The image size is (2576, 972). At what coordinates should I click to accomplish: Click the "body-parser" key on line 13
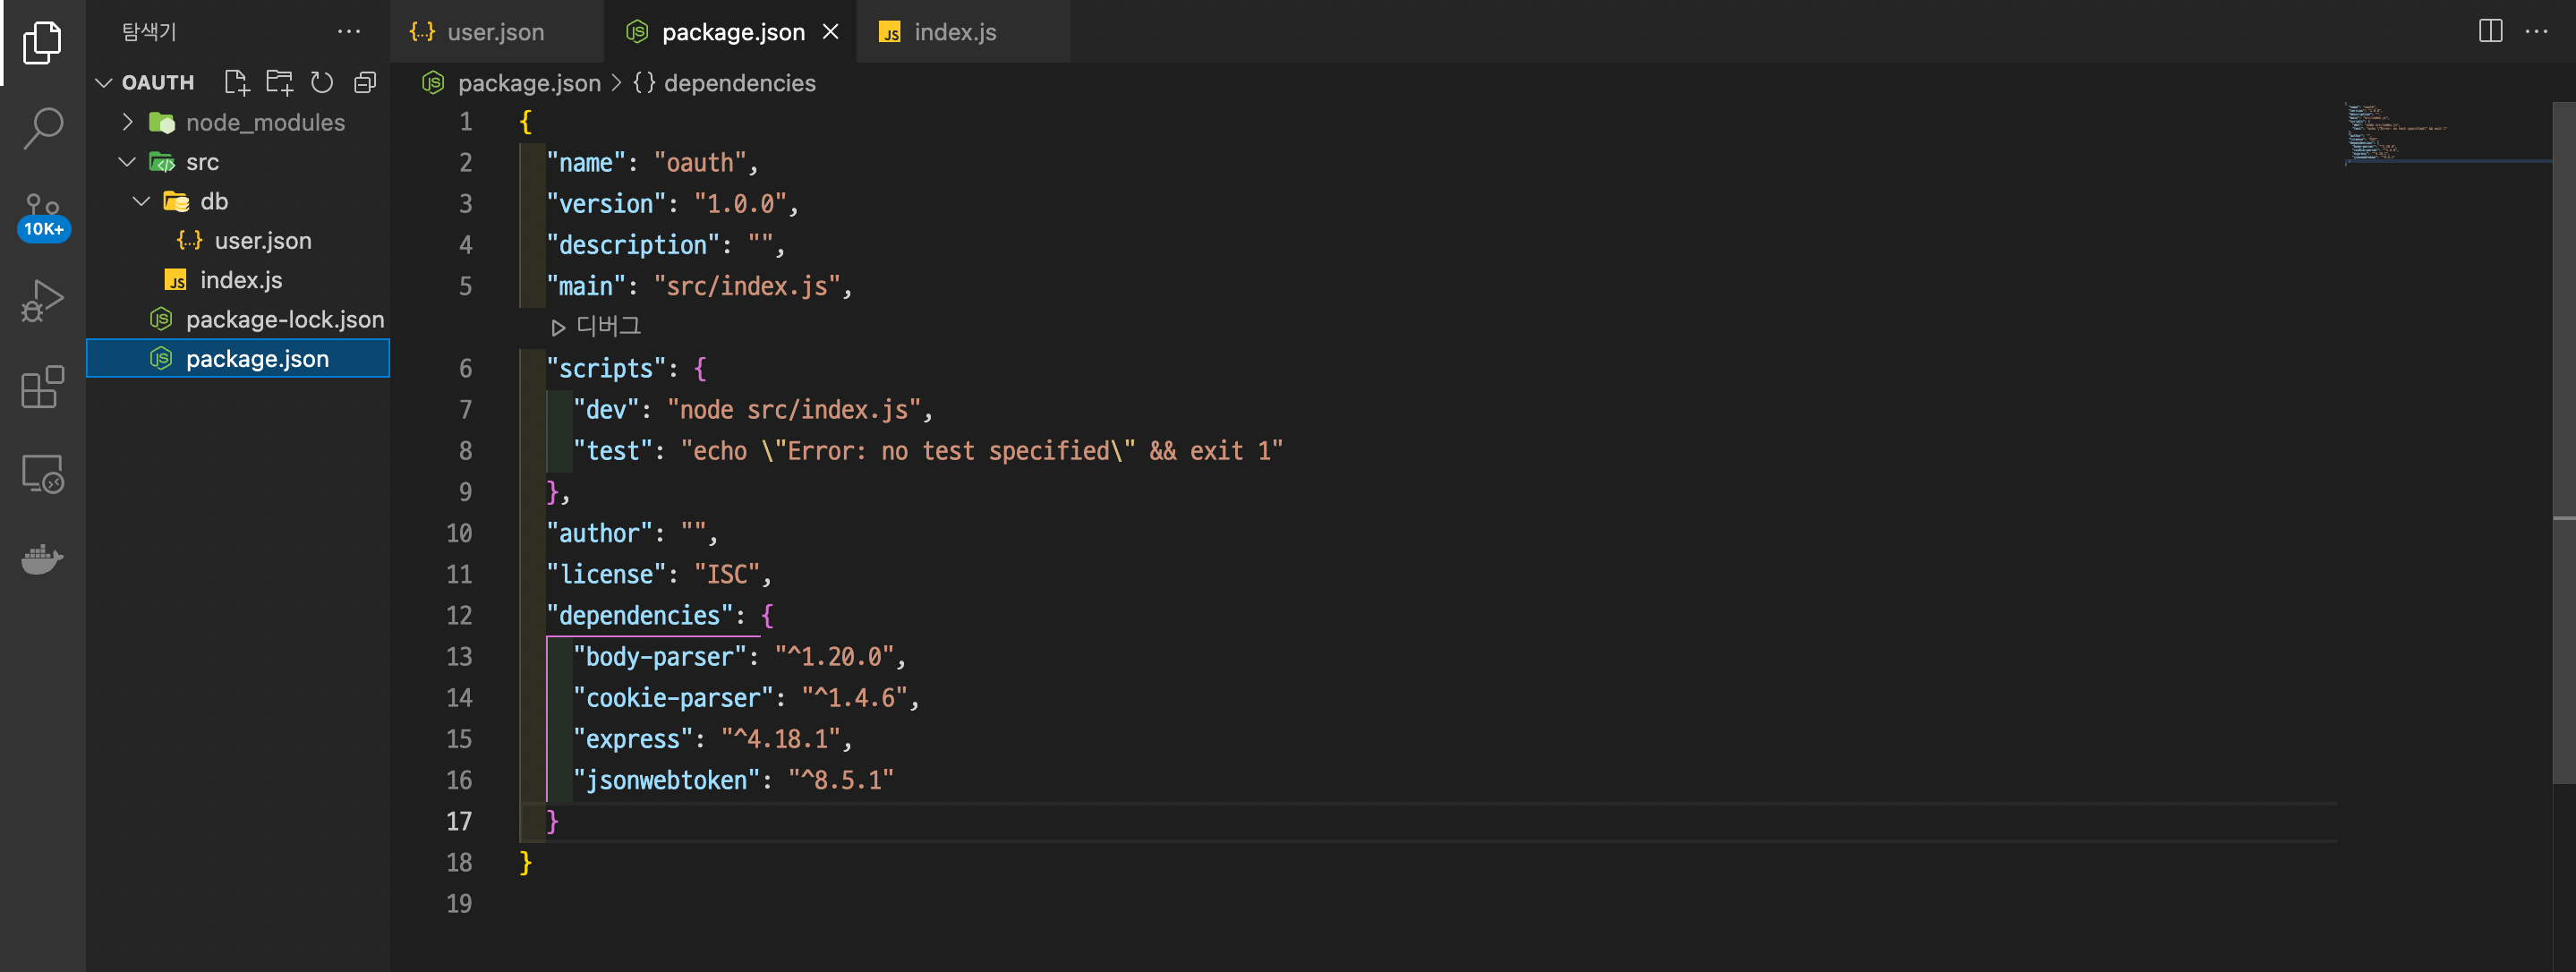coord(660,656)
